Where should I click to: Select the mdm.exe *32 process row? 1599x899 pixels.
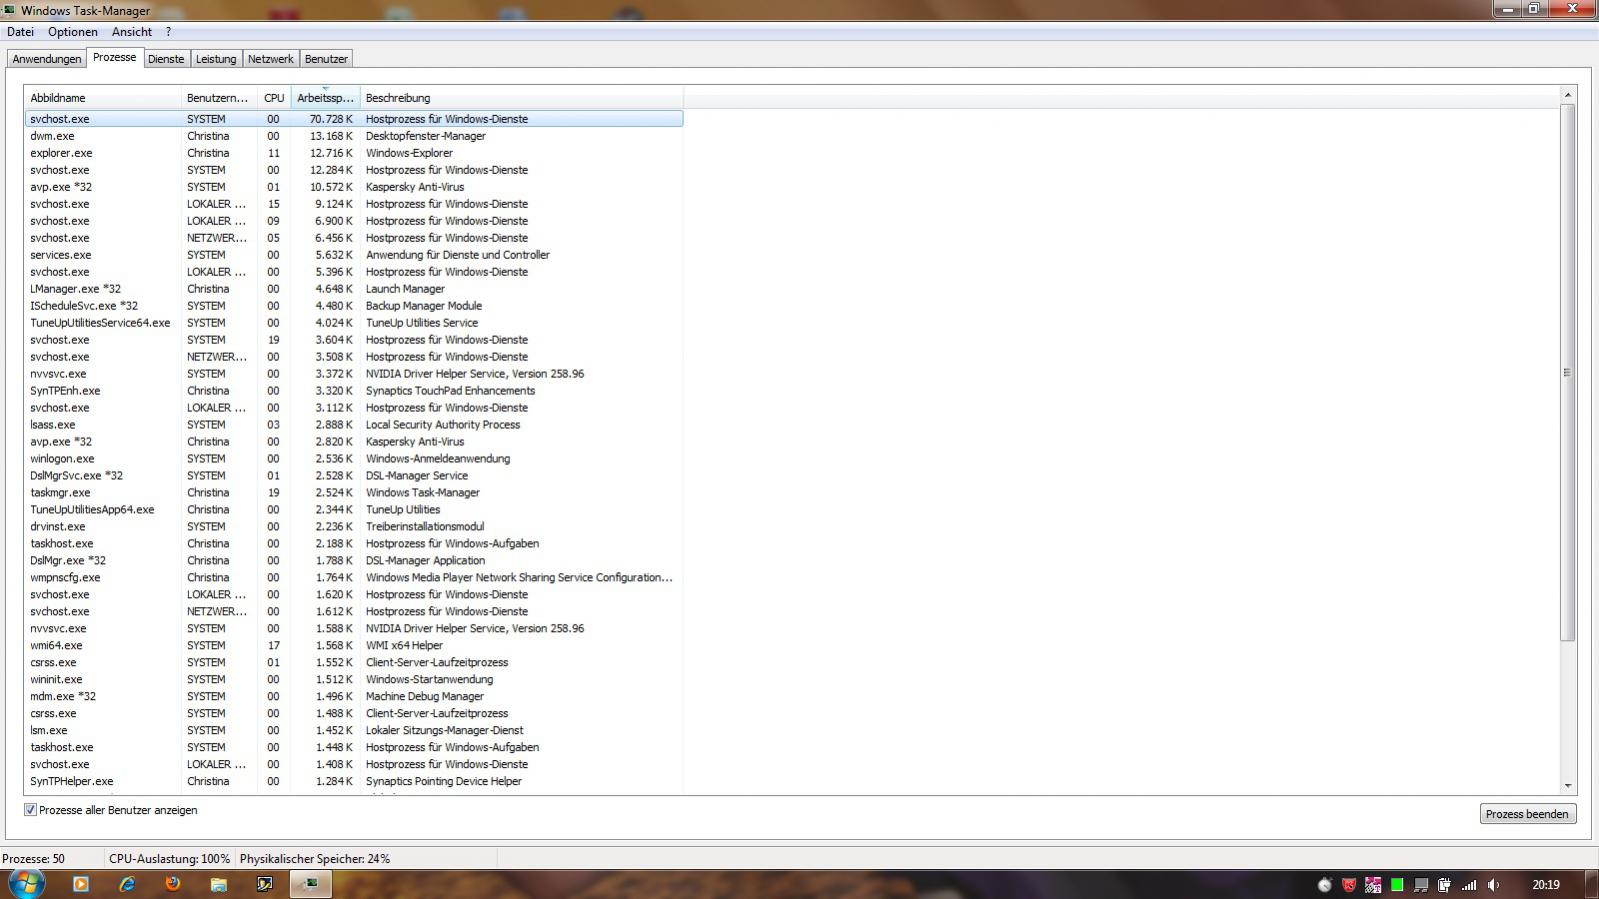point(353,697)
